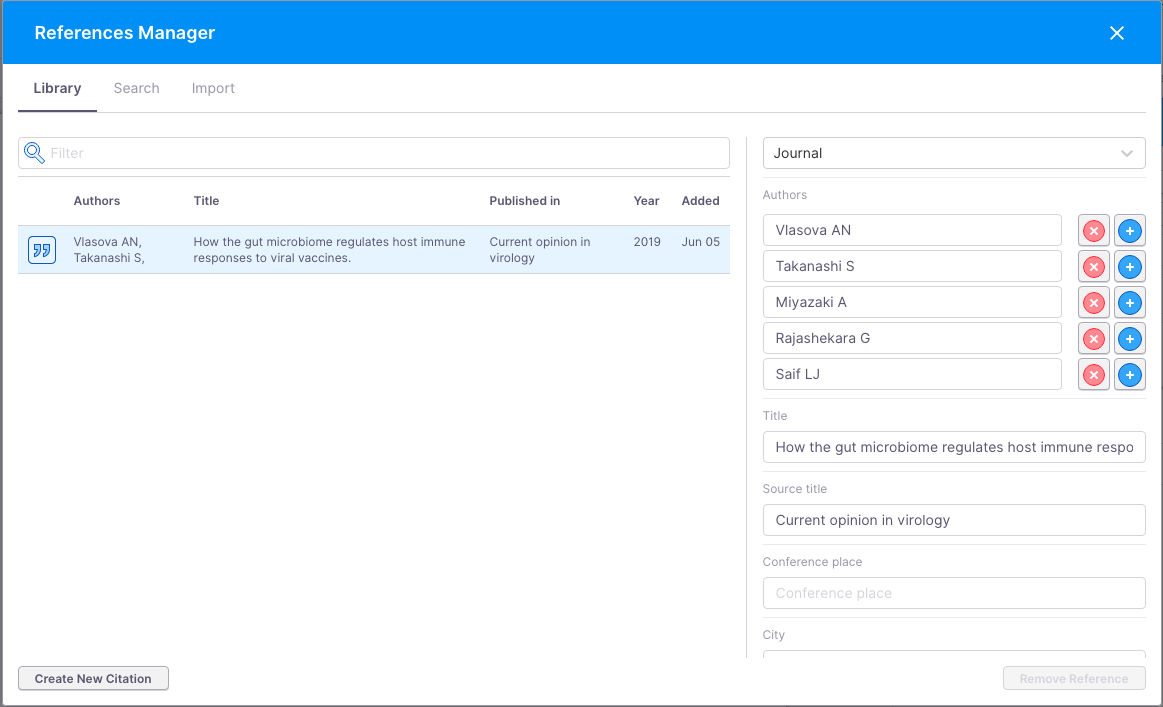Click 'Current opinion in virology' in the table row
This screenshot has width=1163, height=707.
[540, 250]
